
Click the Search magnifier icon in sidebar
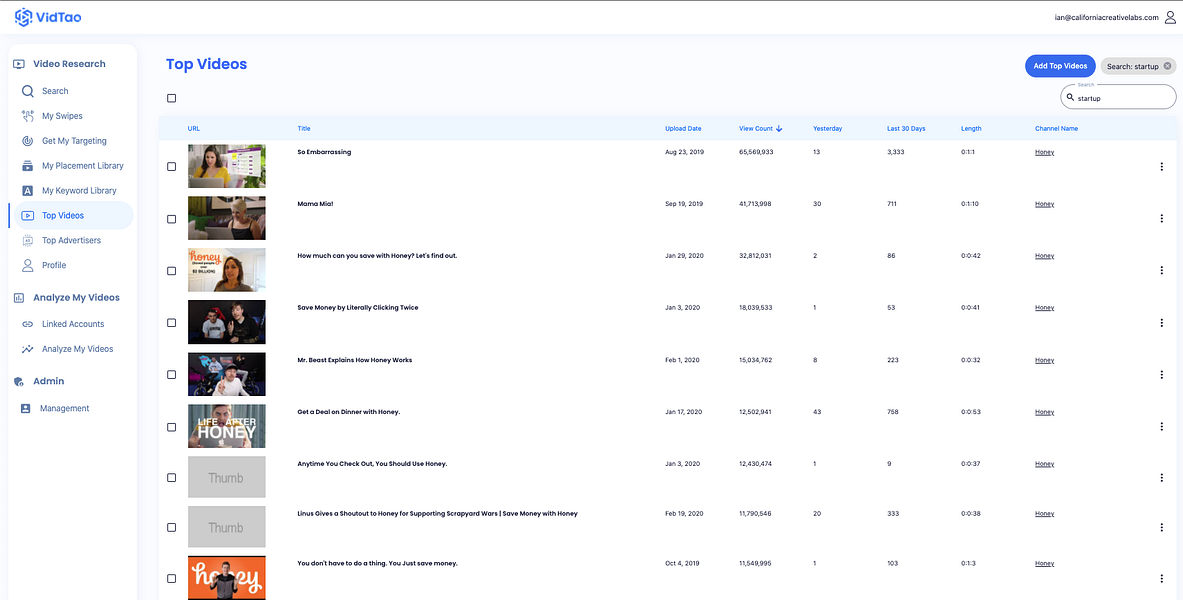pos(28,91)
